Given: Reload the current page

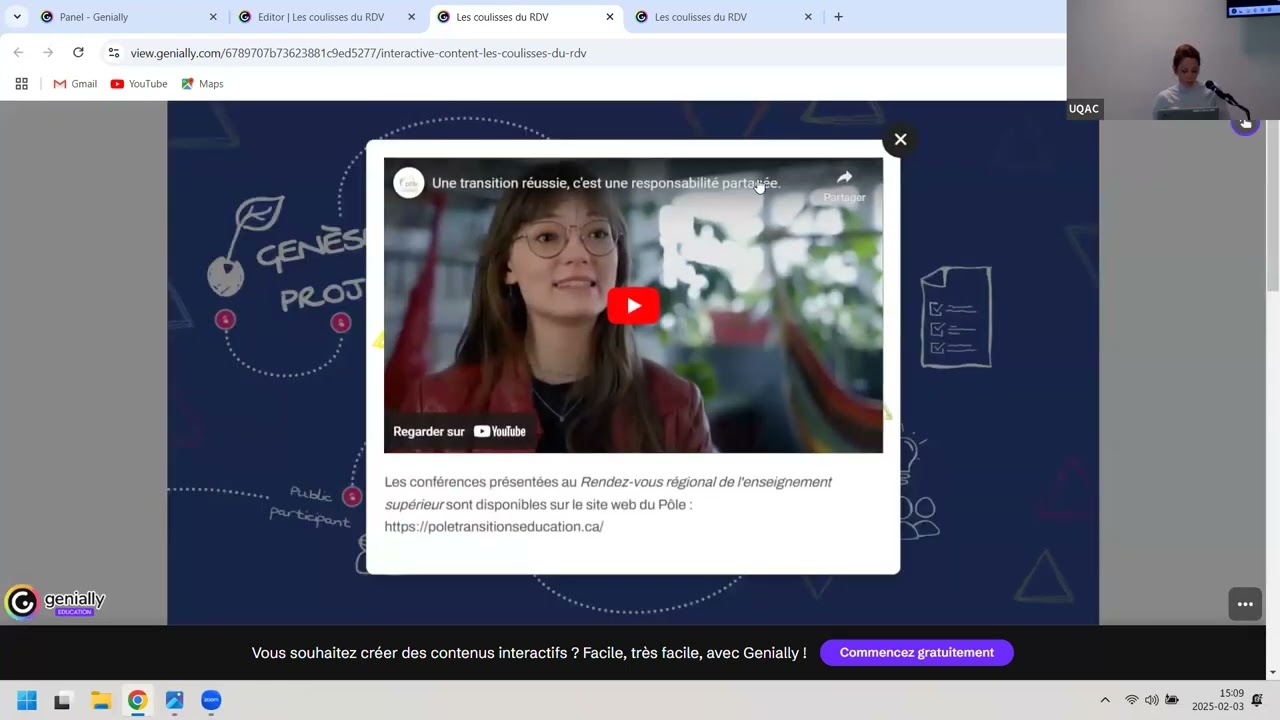Looking at the screenshot, I should point(78,53).
